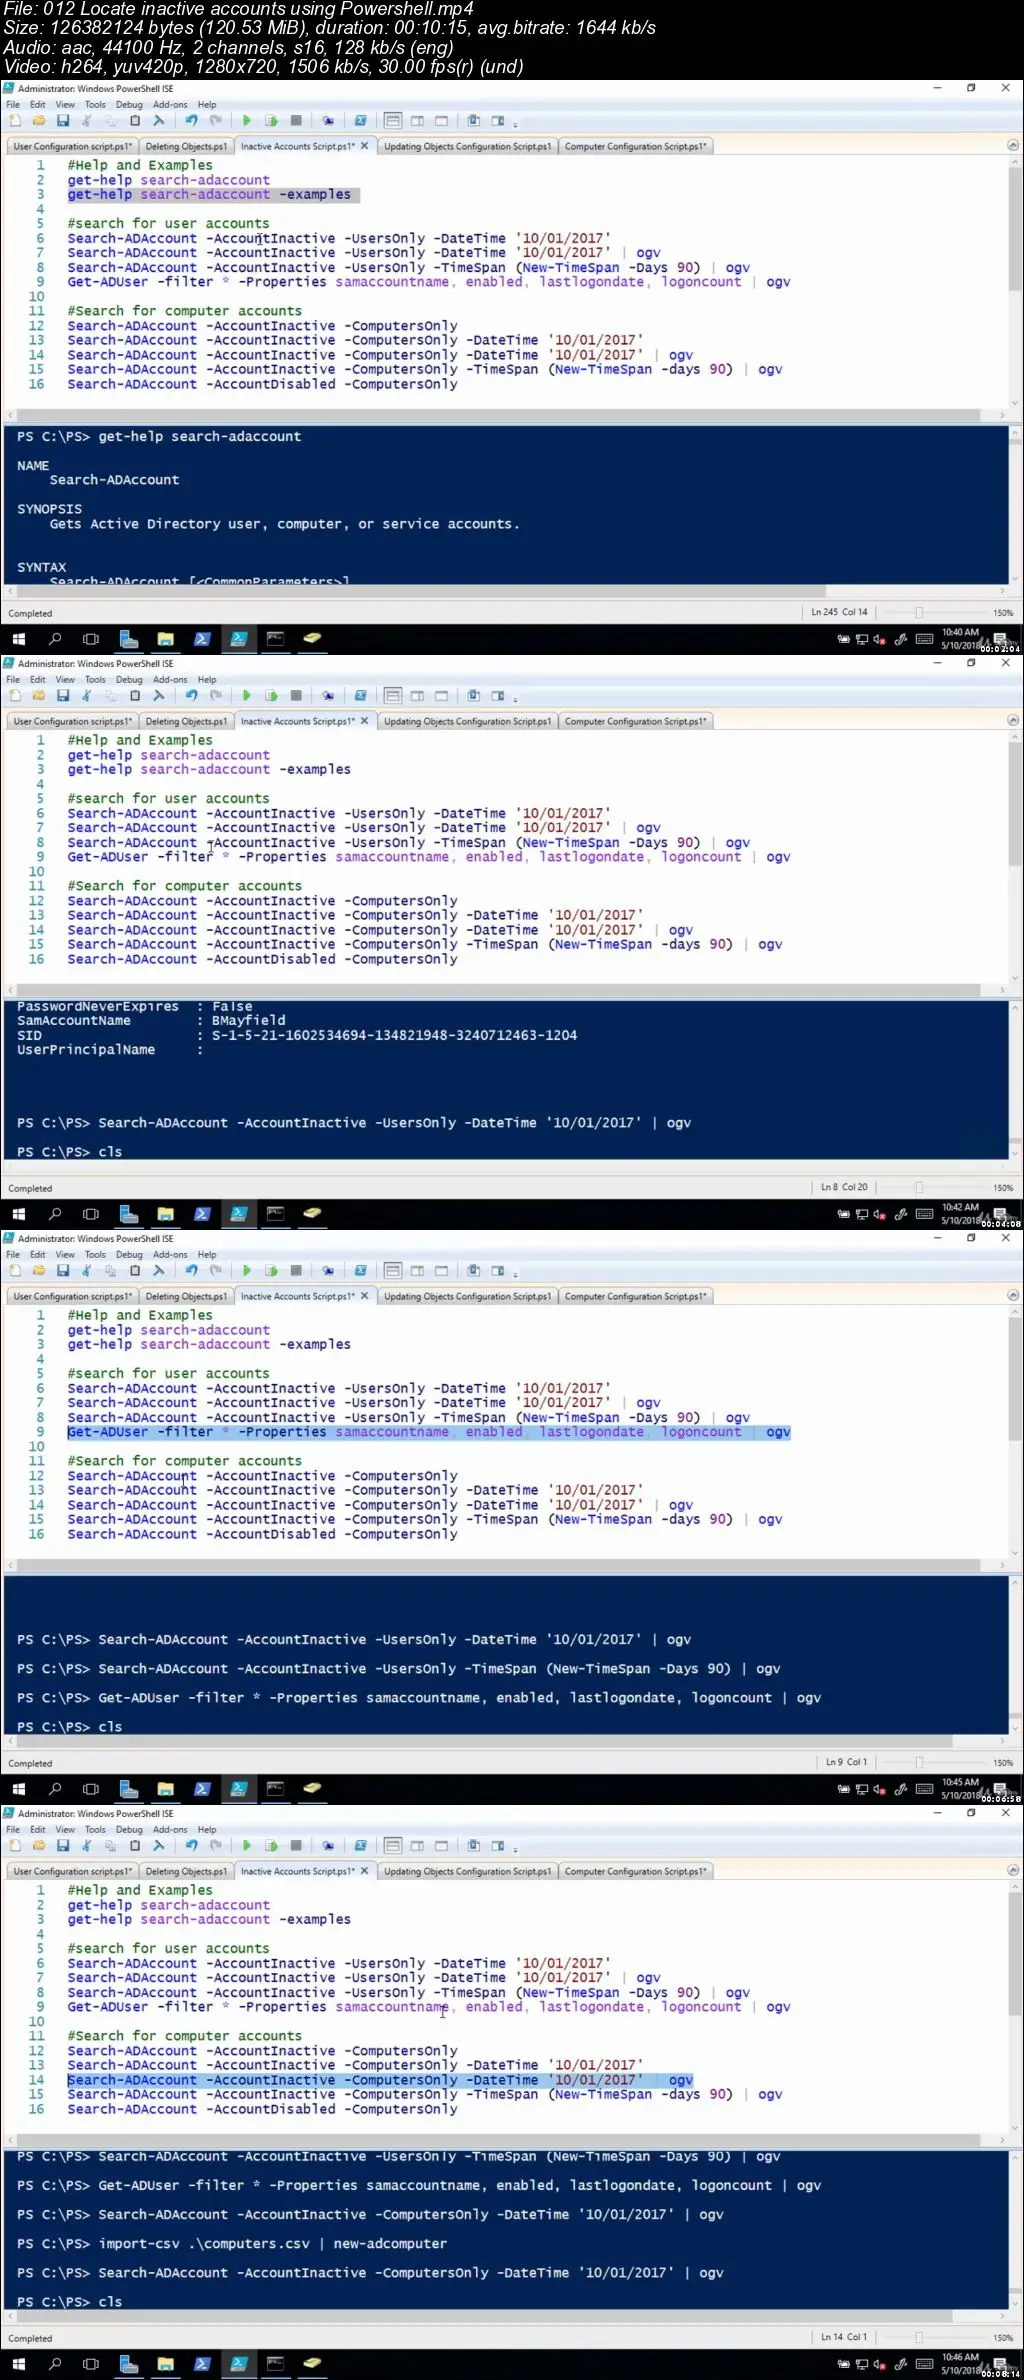Open Debug menu in Ln 8 Col 20 window
Viewport: 1024px width, 2380px height.
(x=129, y=679)
